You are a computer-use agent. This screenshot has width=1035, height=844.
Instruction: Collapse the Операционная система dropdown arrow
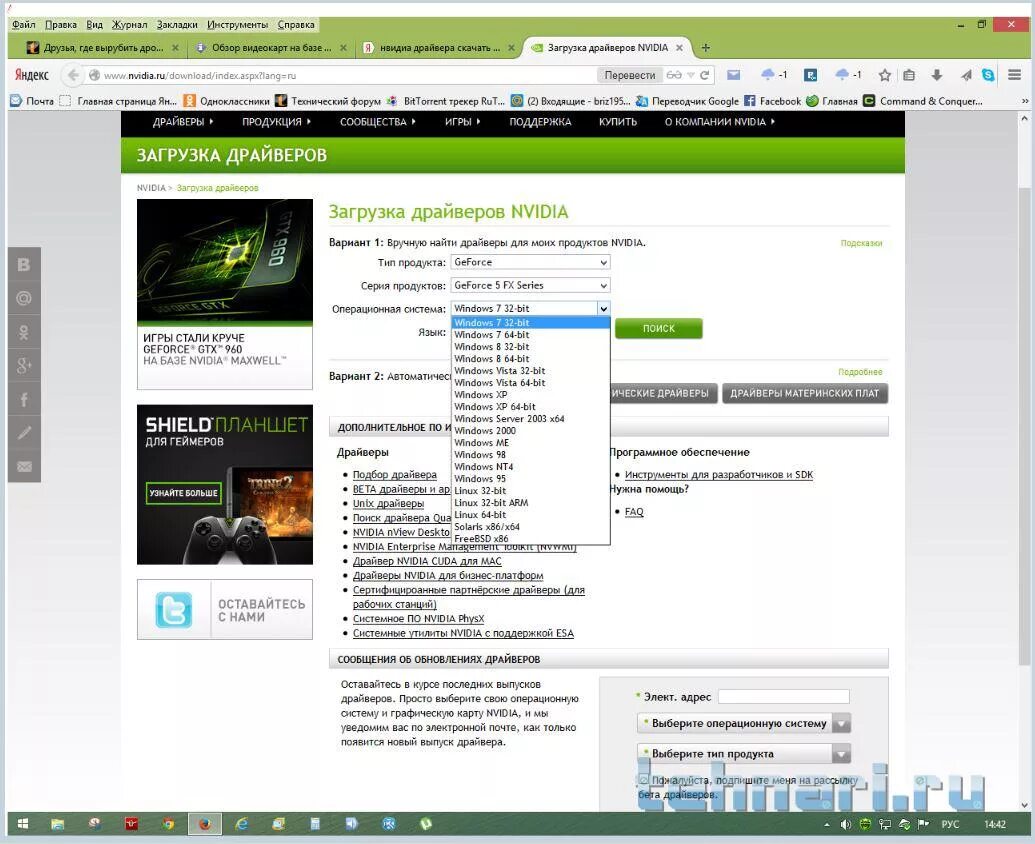603,308
